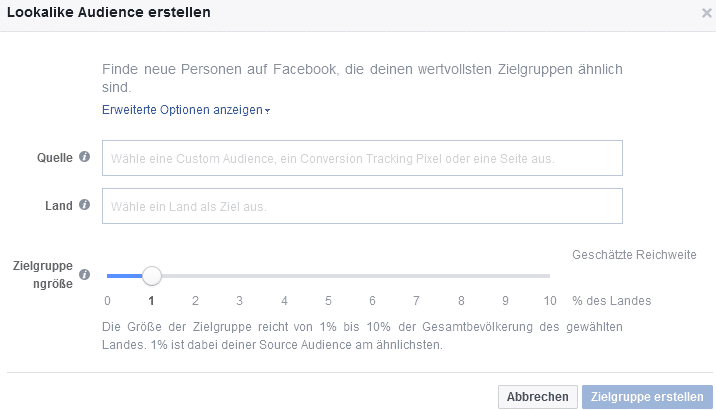Click the slider track at position 7
The image size is (716, 410).
(416, 276)
